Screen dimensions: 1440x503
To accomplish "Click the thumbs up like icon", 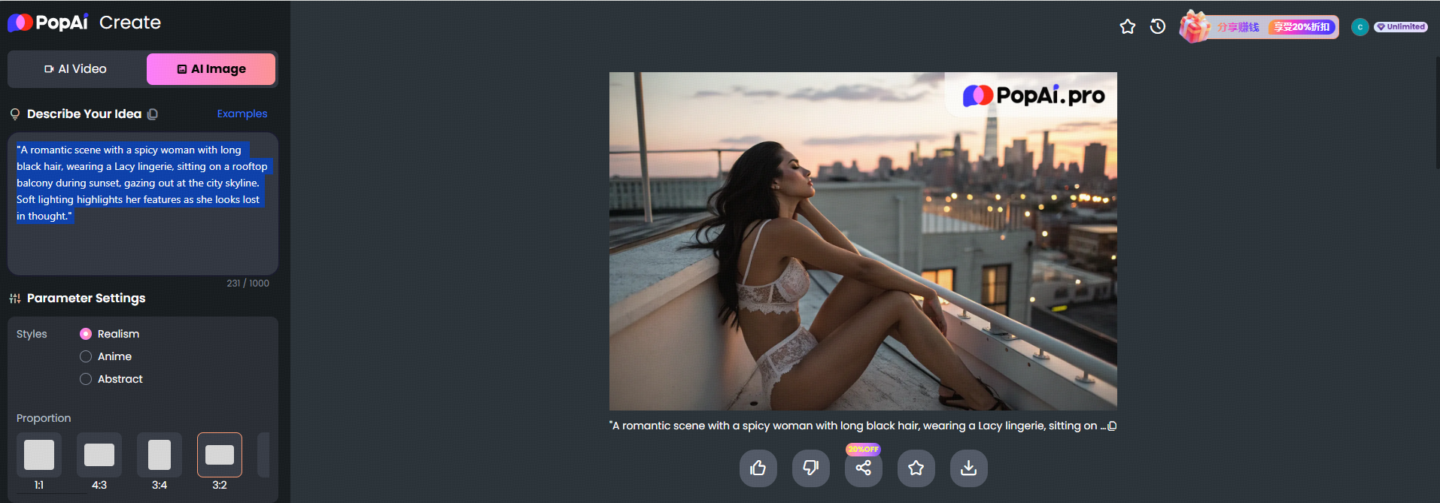I will (758, 468).
